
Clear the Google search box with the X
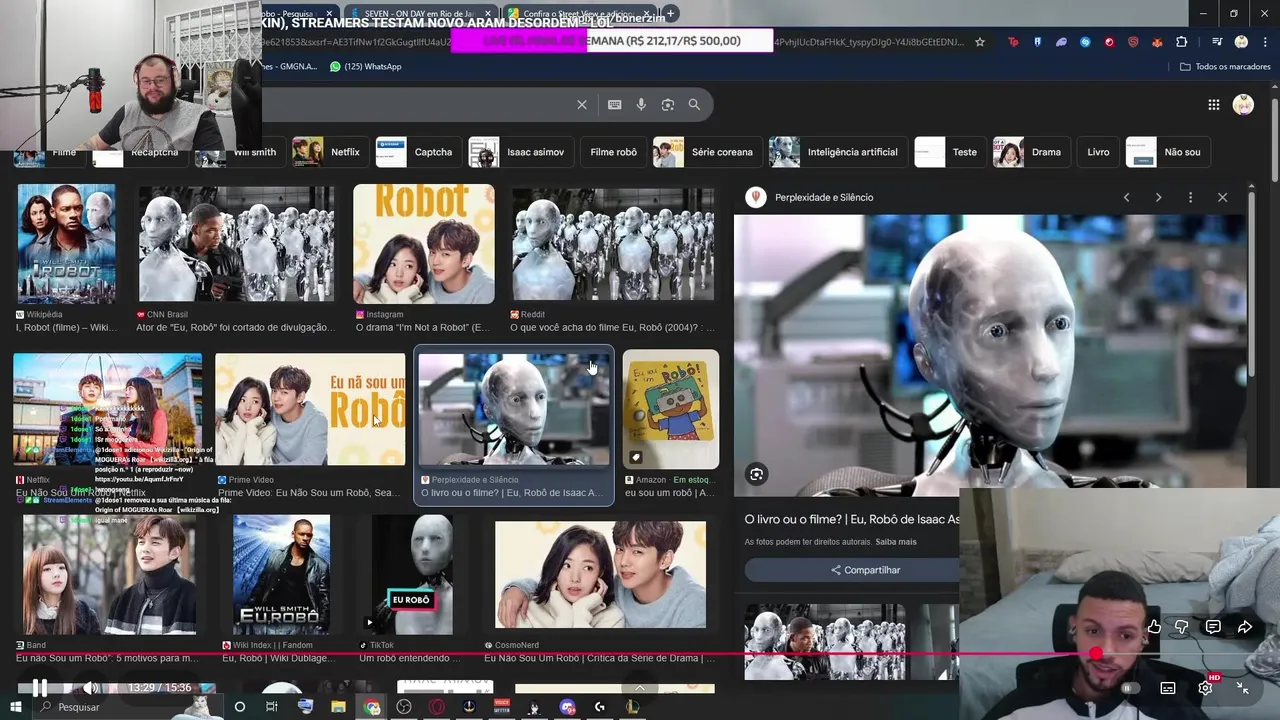click(582, 104)
